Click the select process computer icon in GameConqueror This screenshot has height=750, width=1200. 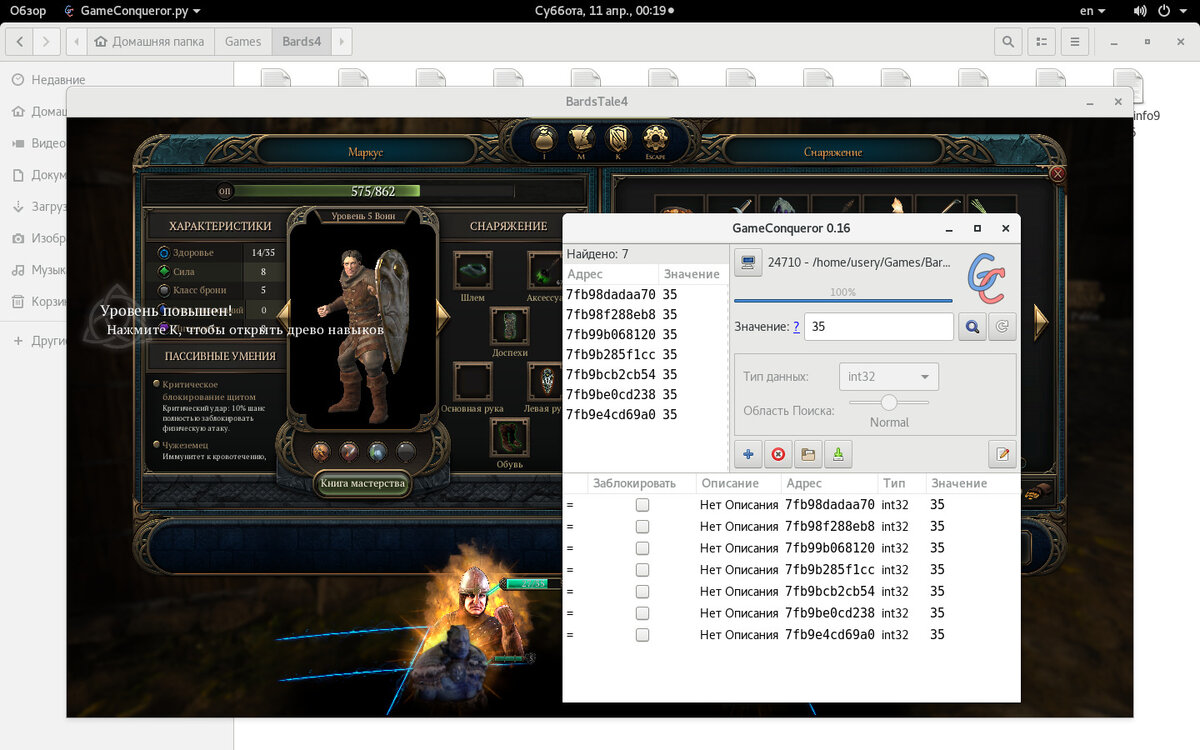pos(747,263)
